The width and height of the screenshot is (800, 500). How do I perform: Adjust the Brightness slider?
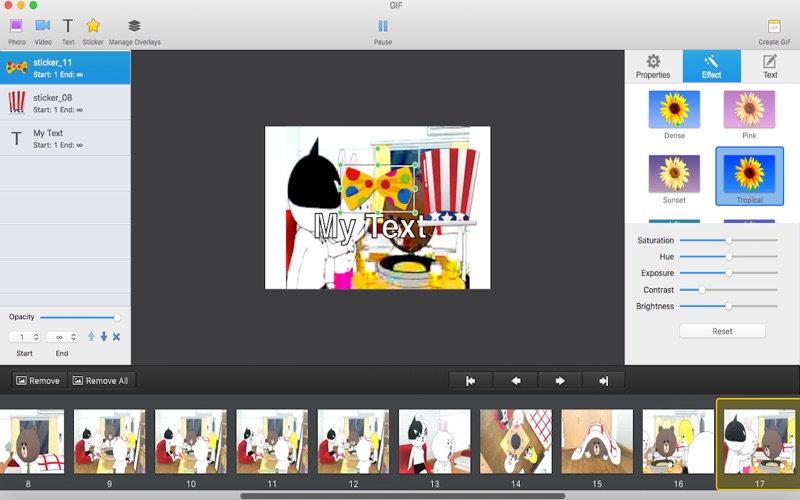[729, 306]
